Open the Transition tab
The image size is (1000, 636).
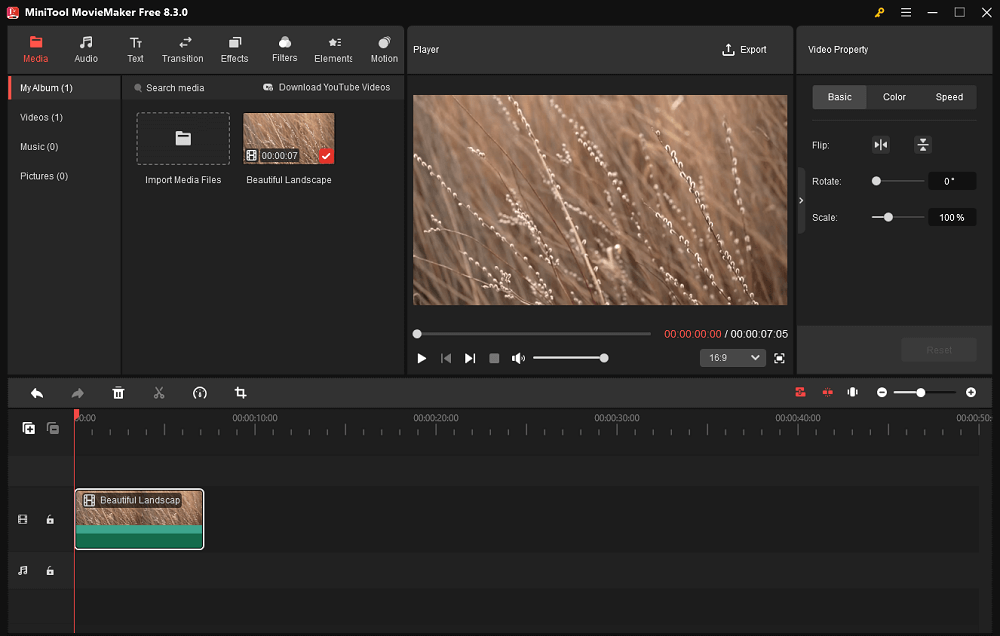[x=182, y=49]
